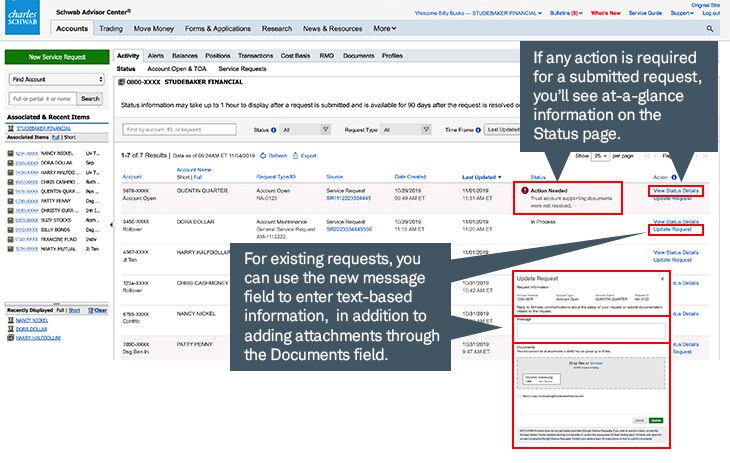This screenshot has width=730, height=463.
Task: Click the icon next to STUDEBAKER FINANCIAL link
Action: coord(11,128)
